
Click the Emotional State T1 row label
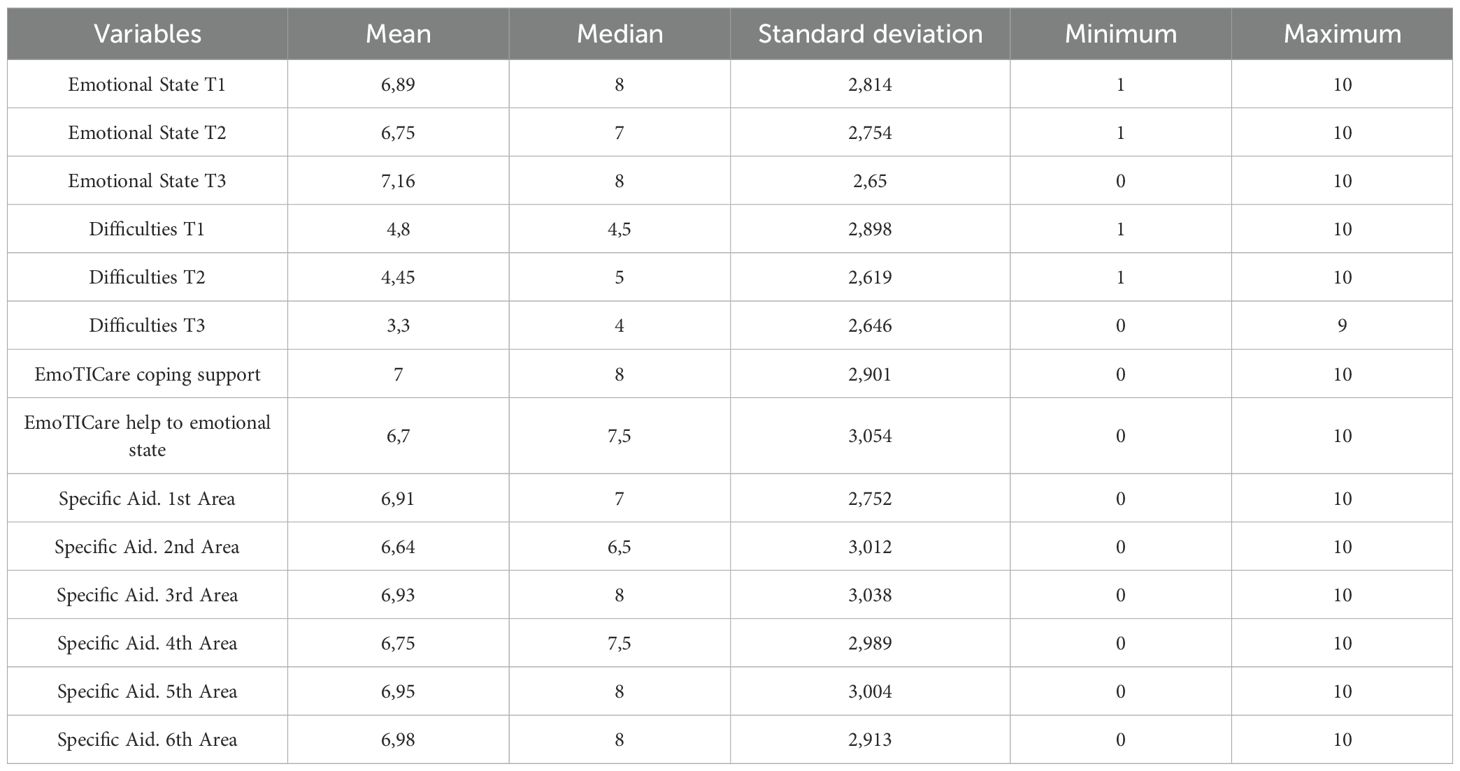[147, 85]
